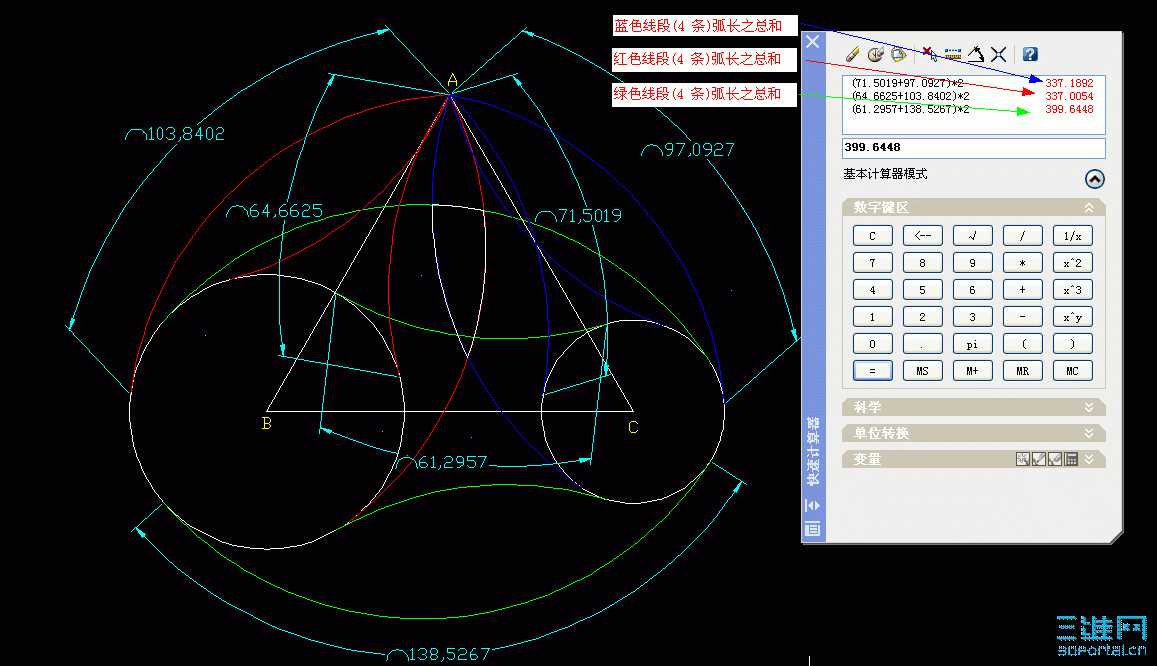
Task: Click keypad digit 3
Action: [973, 317]
